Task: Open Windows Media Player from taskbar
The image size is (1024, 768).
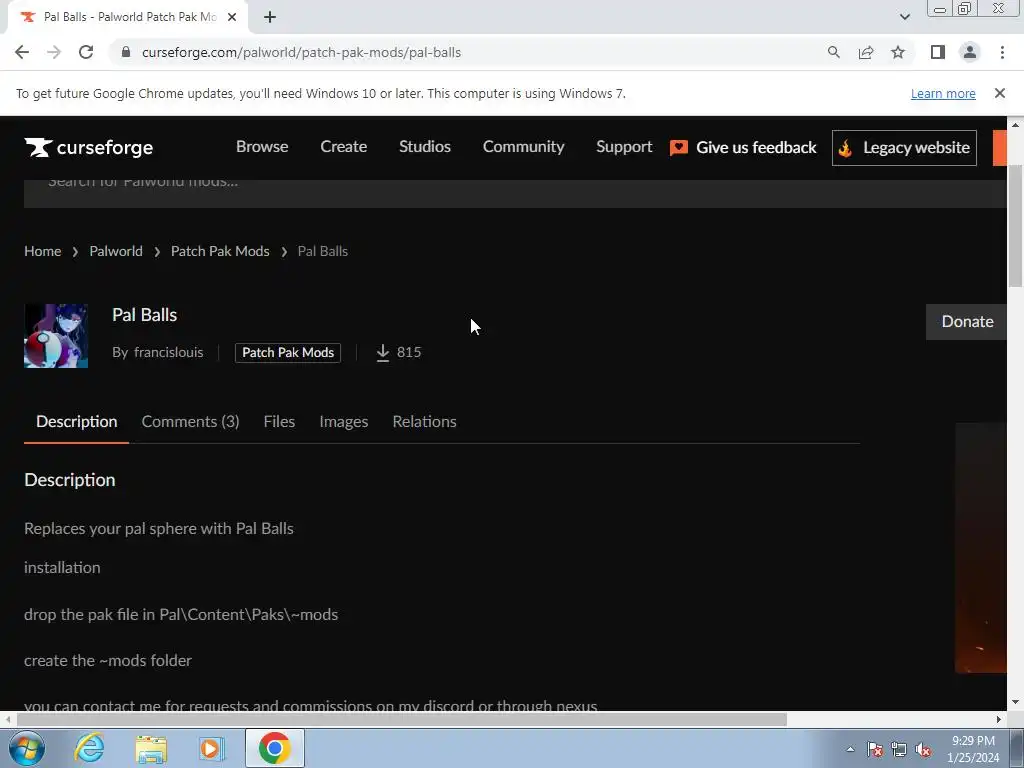Action: pyautogui.click(x=212, y=748)
